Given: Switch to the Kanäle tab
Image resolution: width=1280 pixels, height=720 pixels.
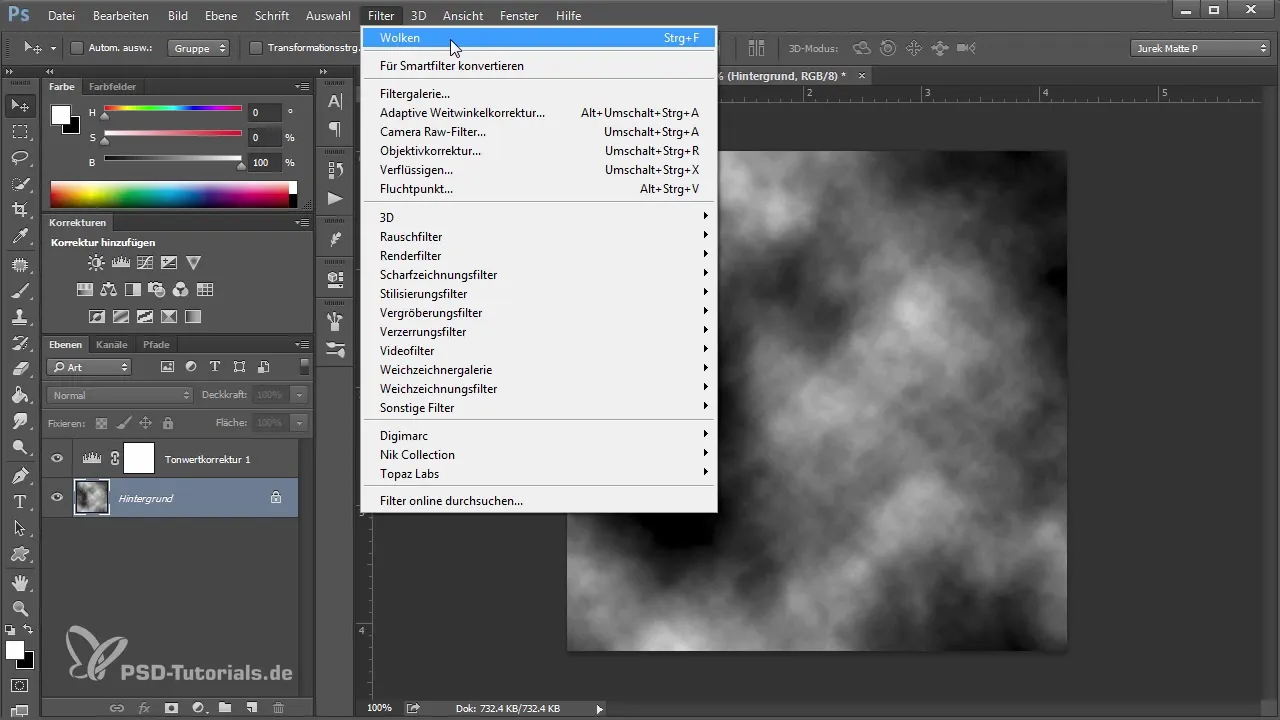Looking at the screenshot, I should (112, 344).
